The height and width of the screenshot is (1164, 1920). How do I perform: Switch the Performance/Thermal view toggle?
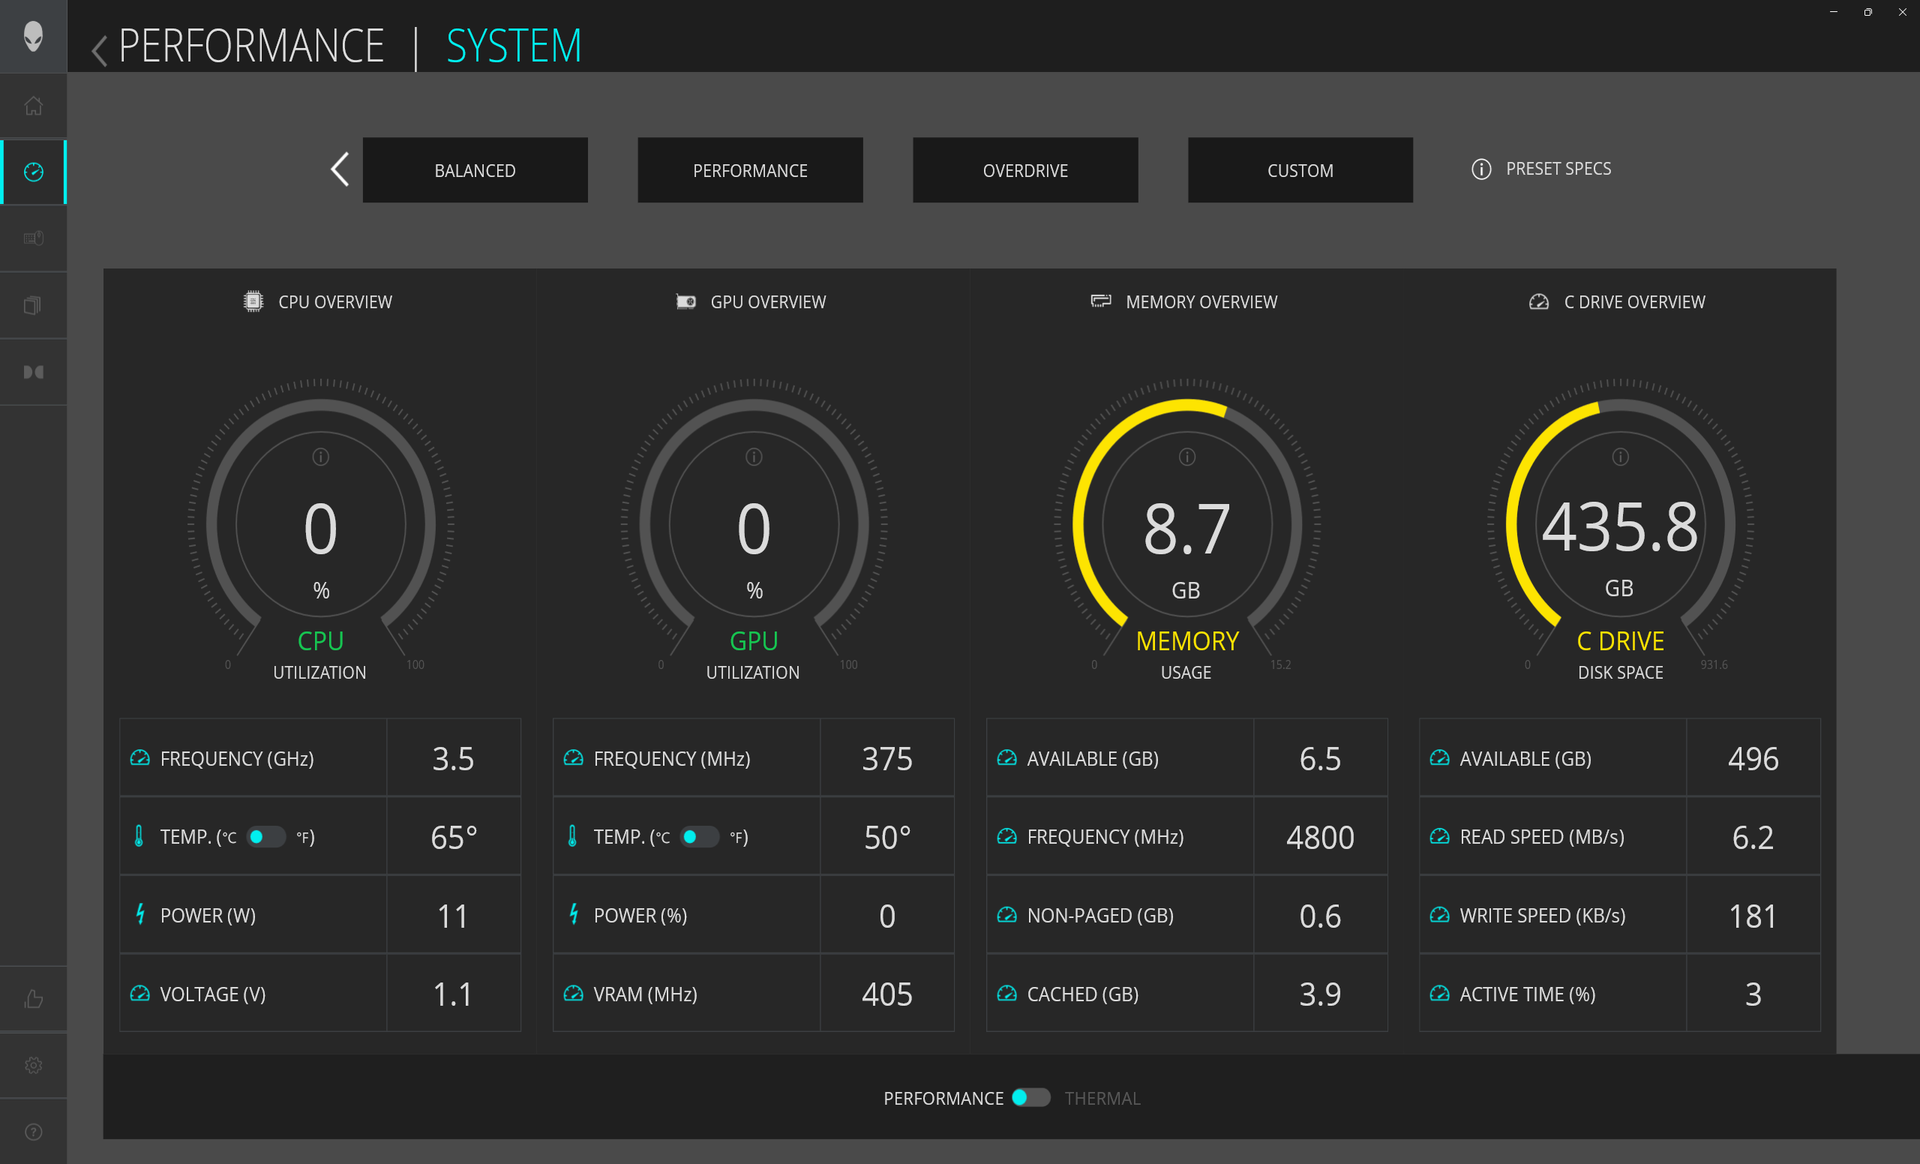pyautogui.click(x=1030, y=1098)
